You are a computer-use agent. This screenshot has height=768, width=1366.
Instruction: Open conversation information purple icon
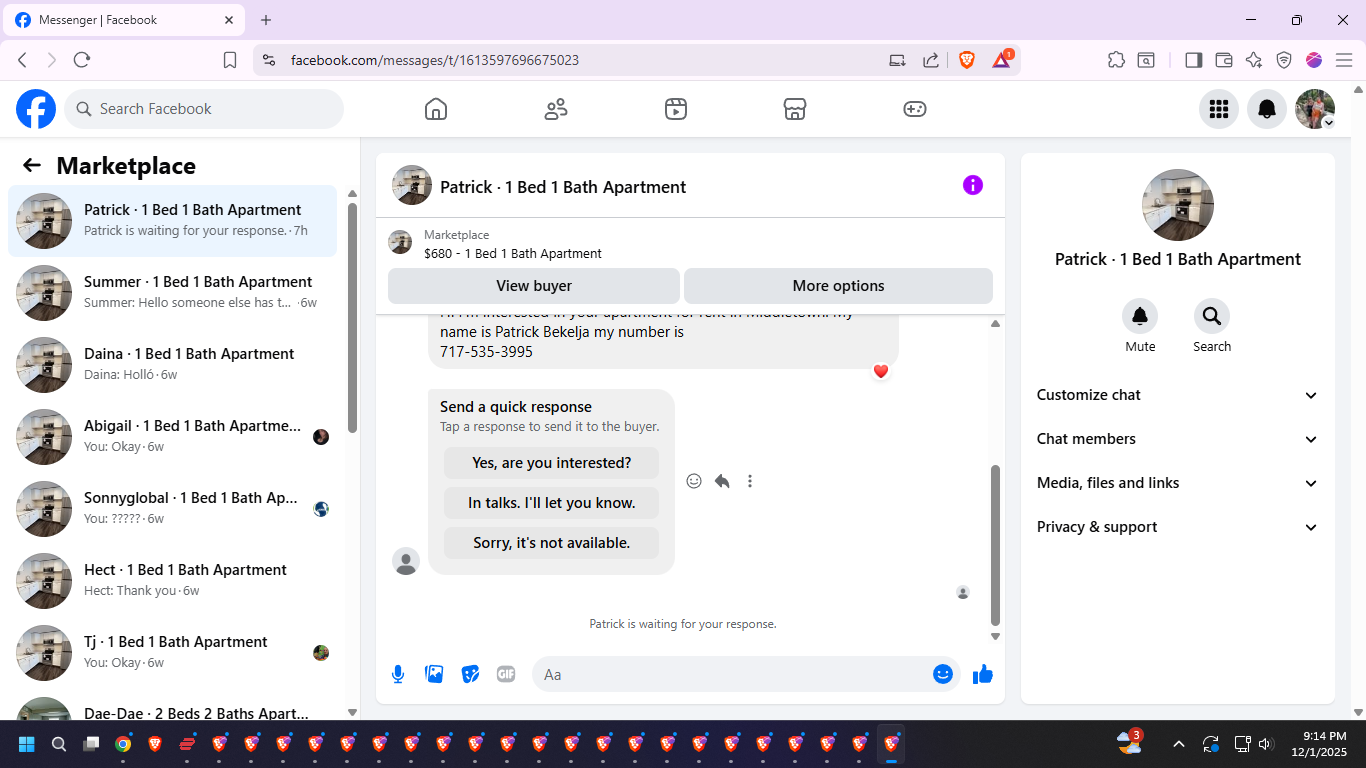click(973, 185)
